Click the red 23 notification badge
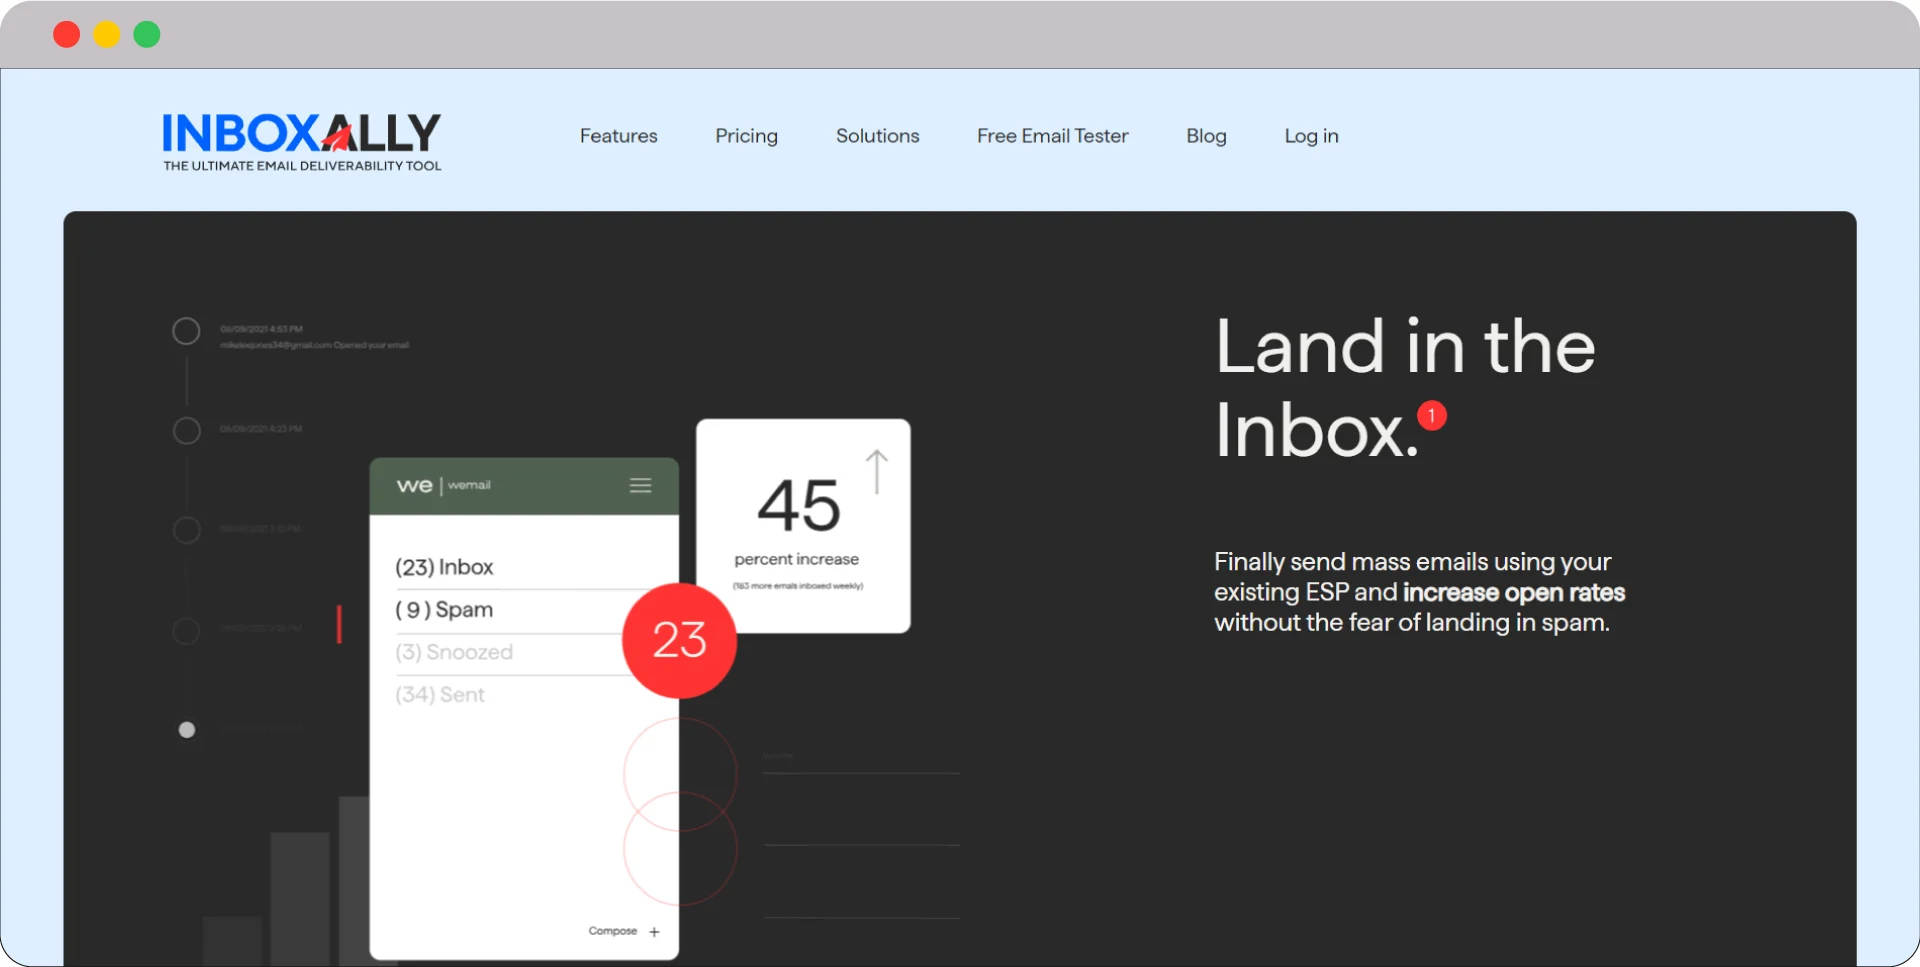This screenshot has width=1920, height=967. 679,641
